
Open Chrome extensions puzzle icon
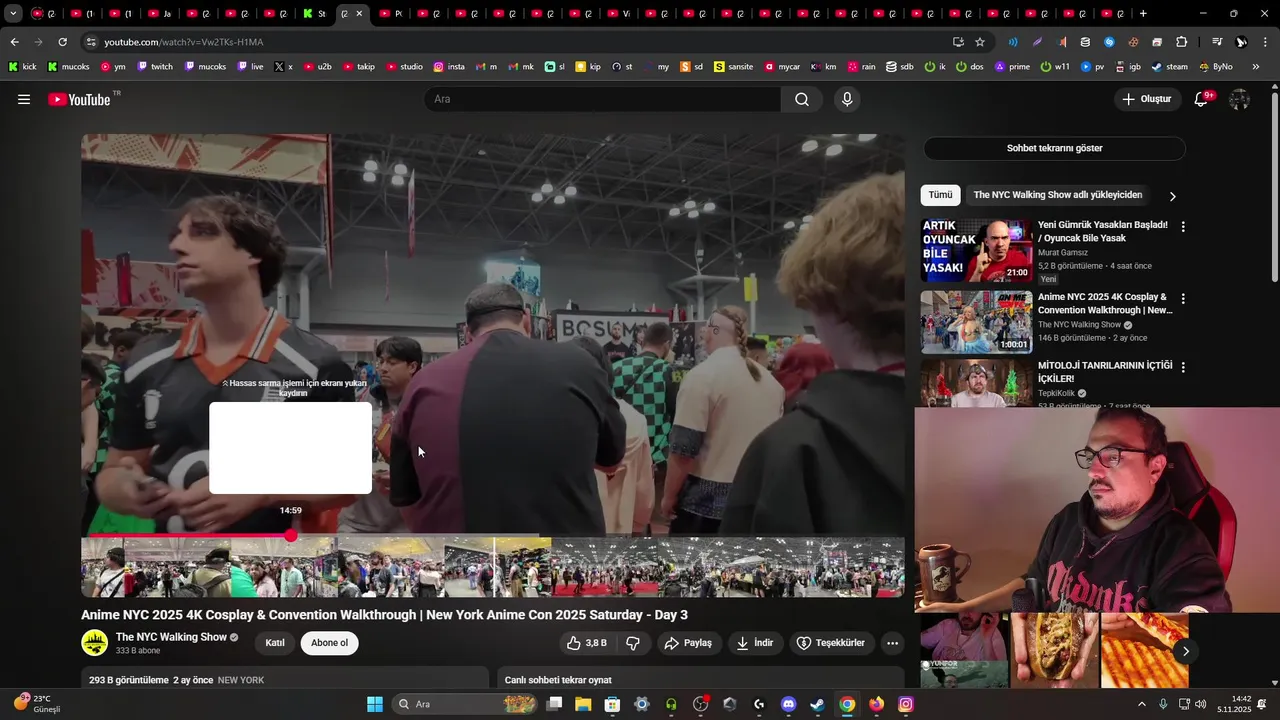(1181, 42)
